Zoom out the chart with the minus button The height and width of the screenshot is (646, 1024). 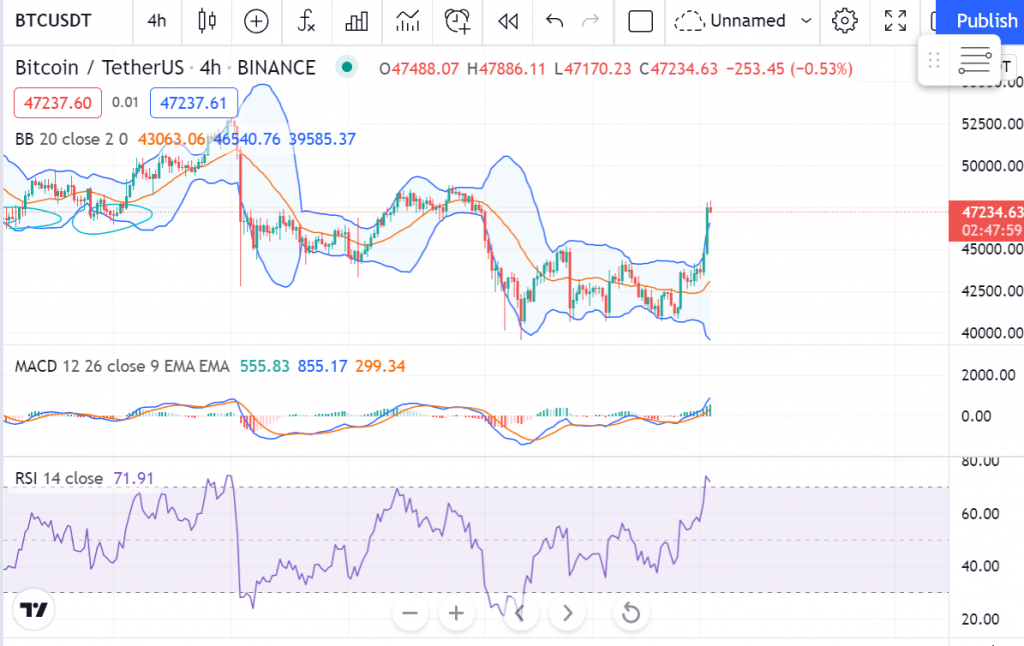410,613
